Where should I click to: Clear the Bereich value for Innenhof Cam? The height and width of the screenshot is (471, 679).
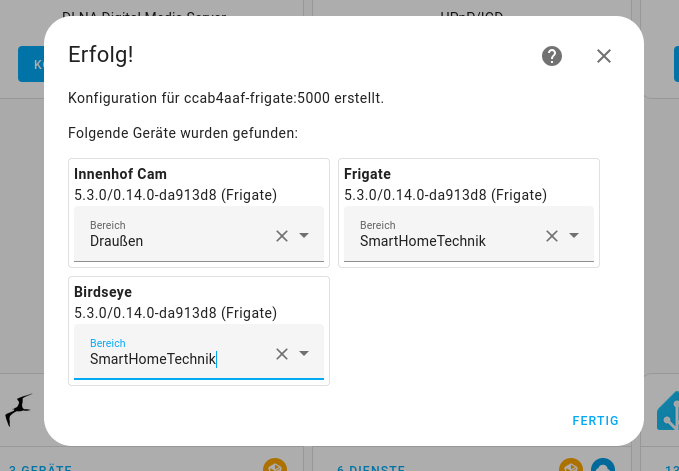coord(282,236)
